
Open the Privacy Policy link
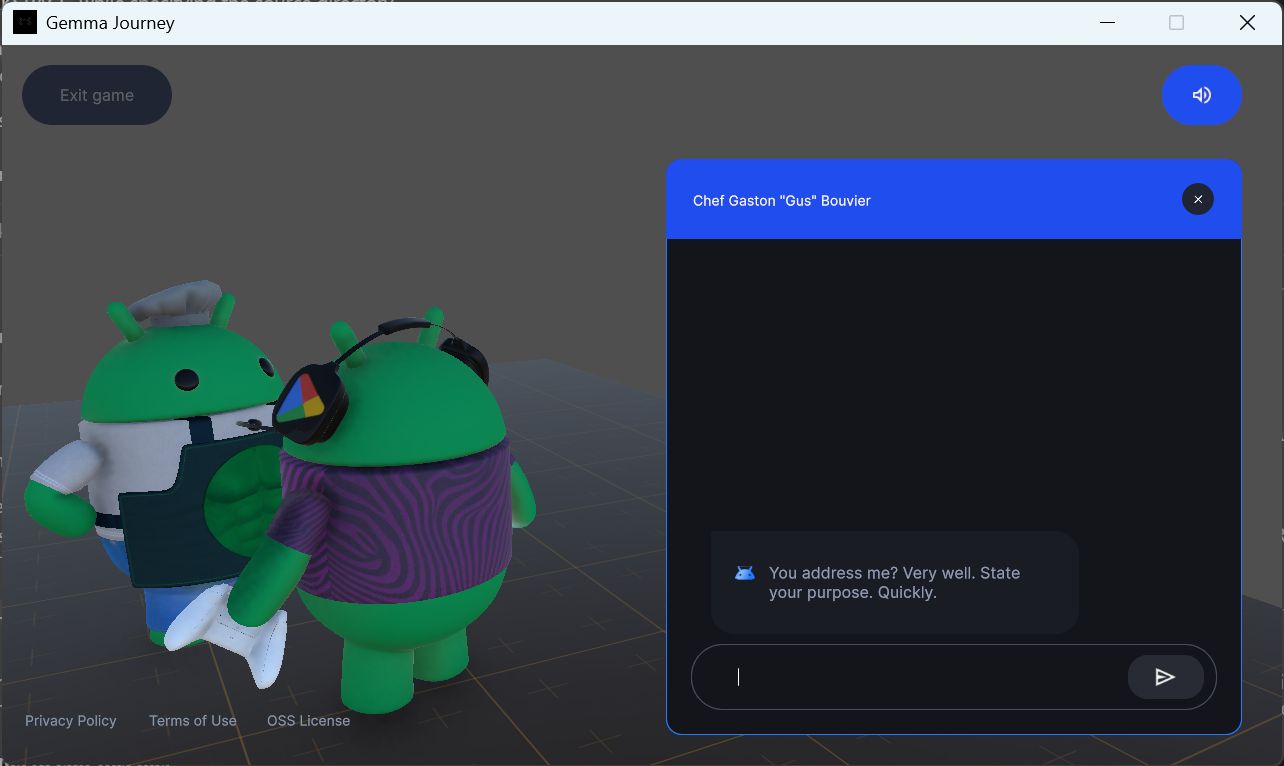pos(71,720)
